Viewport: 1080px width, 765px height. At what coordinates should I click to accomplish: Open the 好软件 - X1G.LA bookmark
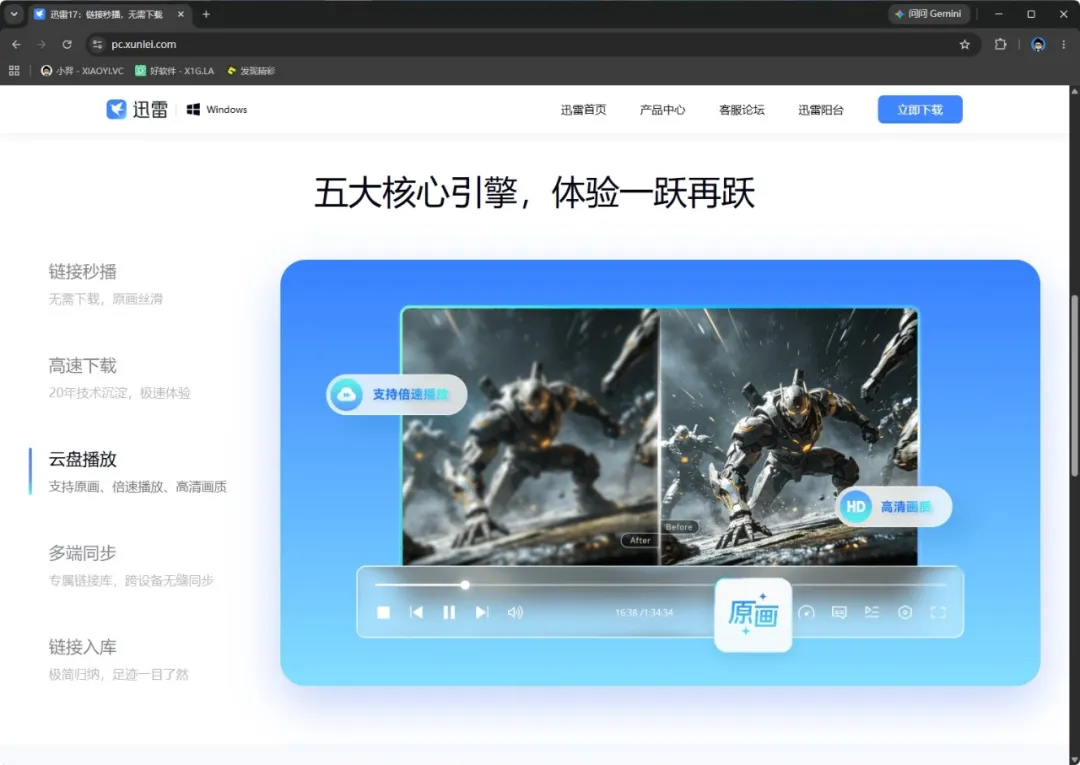click(x=174, y=70)
